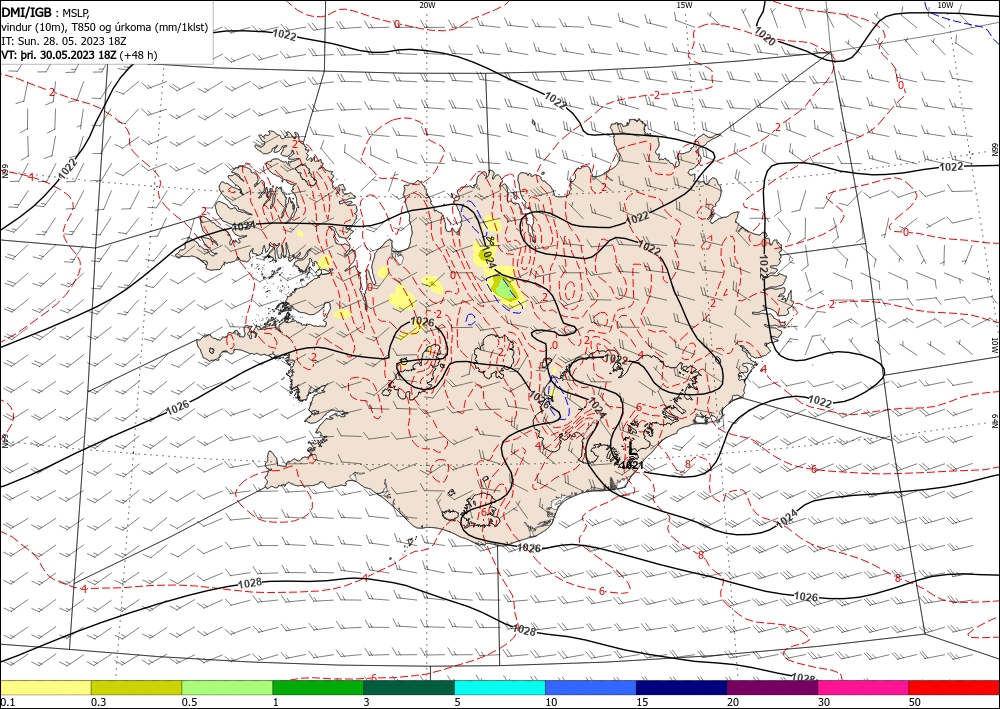Click the L 1021 low pressure marker
The height and width of the screenshot is (709, 1000).
pos(631,457)
